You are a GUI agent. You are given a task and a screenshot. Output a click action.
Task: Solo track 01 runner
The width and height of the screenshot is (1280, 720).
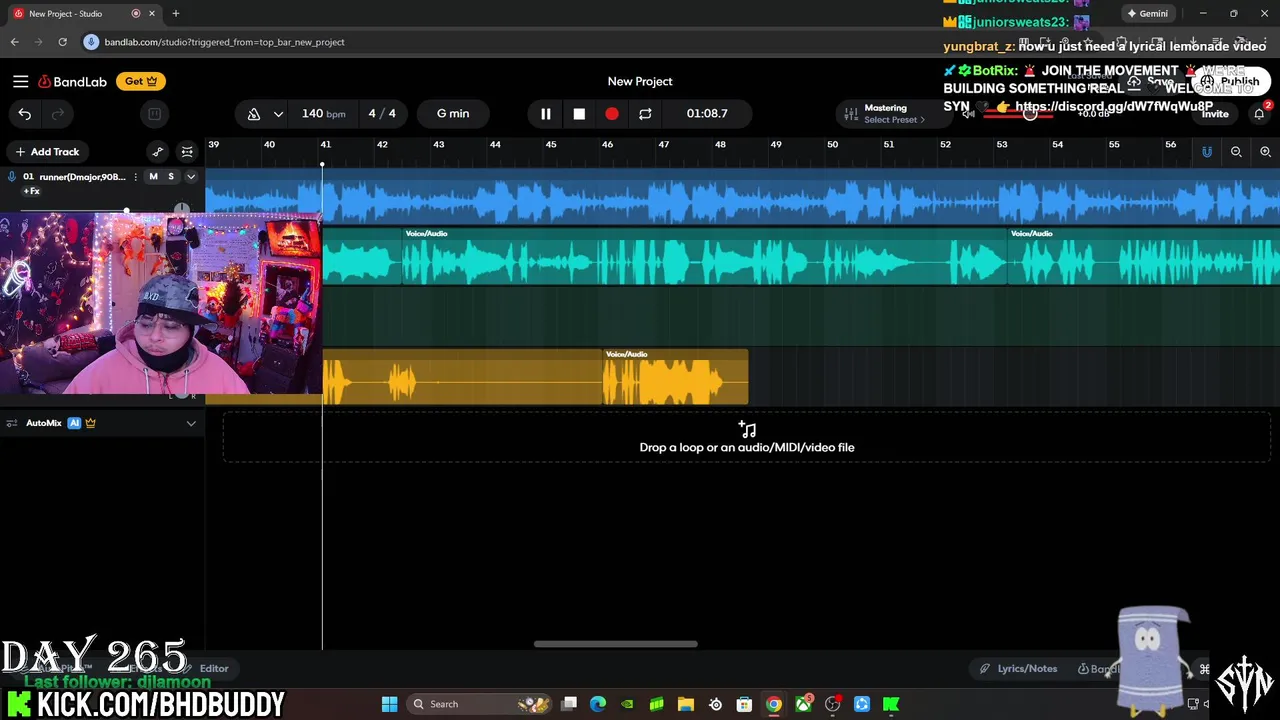click(x=171, y=177)
